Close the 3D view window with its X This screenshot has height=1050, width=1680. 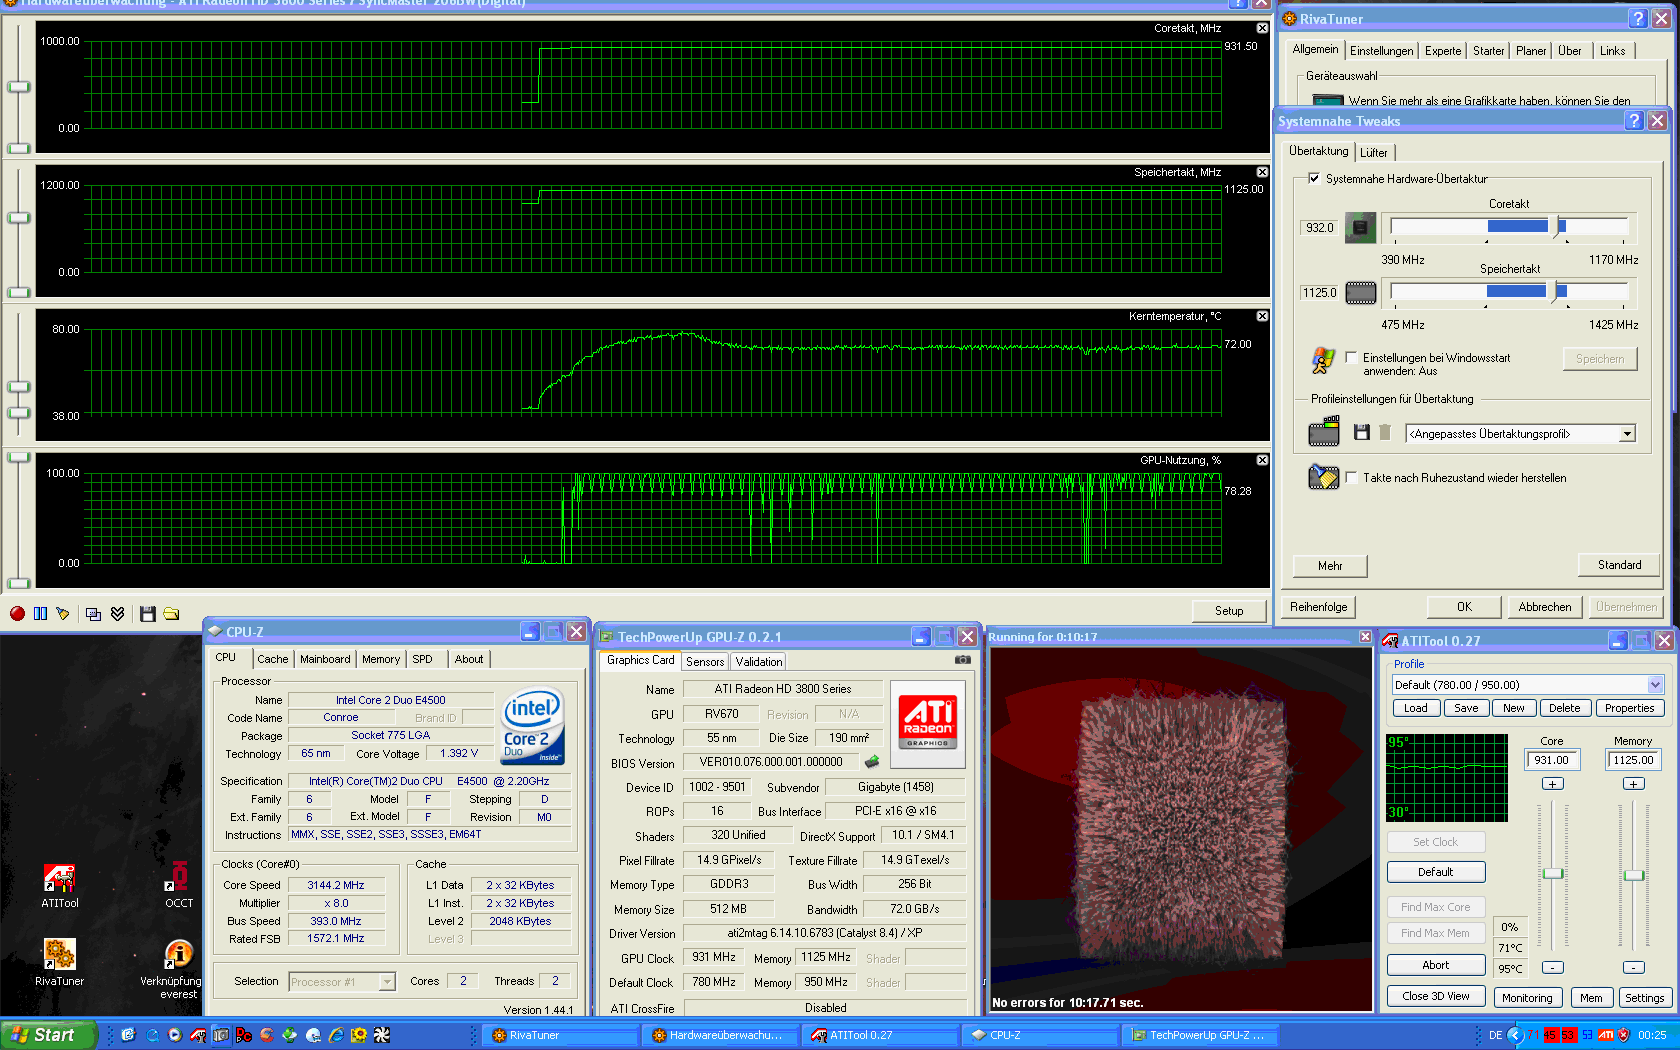click(x=1365, y=637)
